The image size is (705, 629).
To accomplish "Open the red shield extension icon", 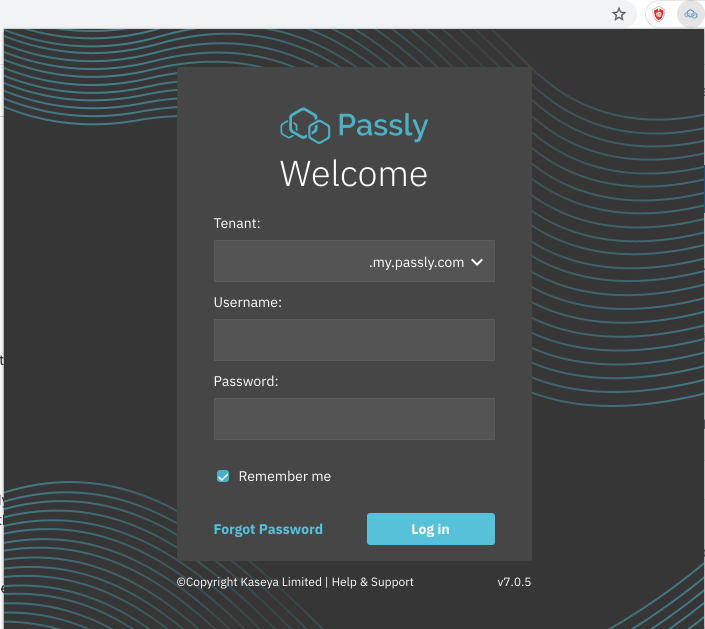I will 659,14.
